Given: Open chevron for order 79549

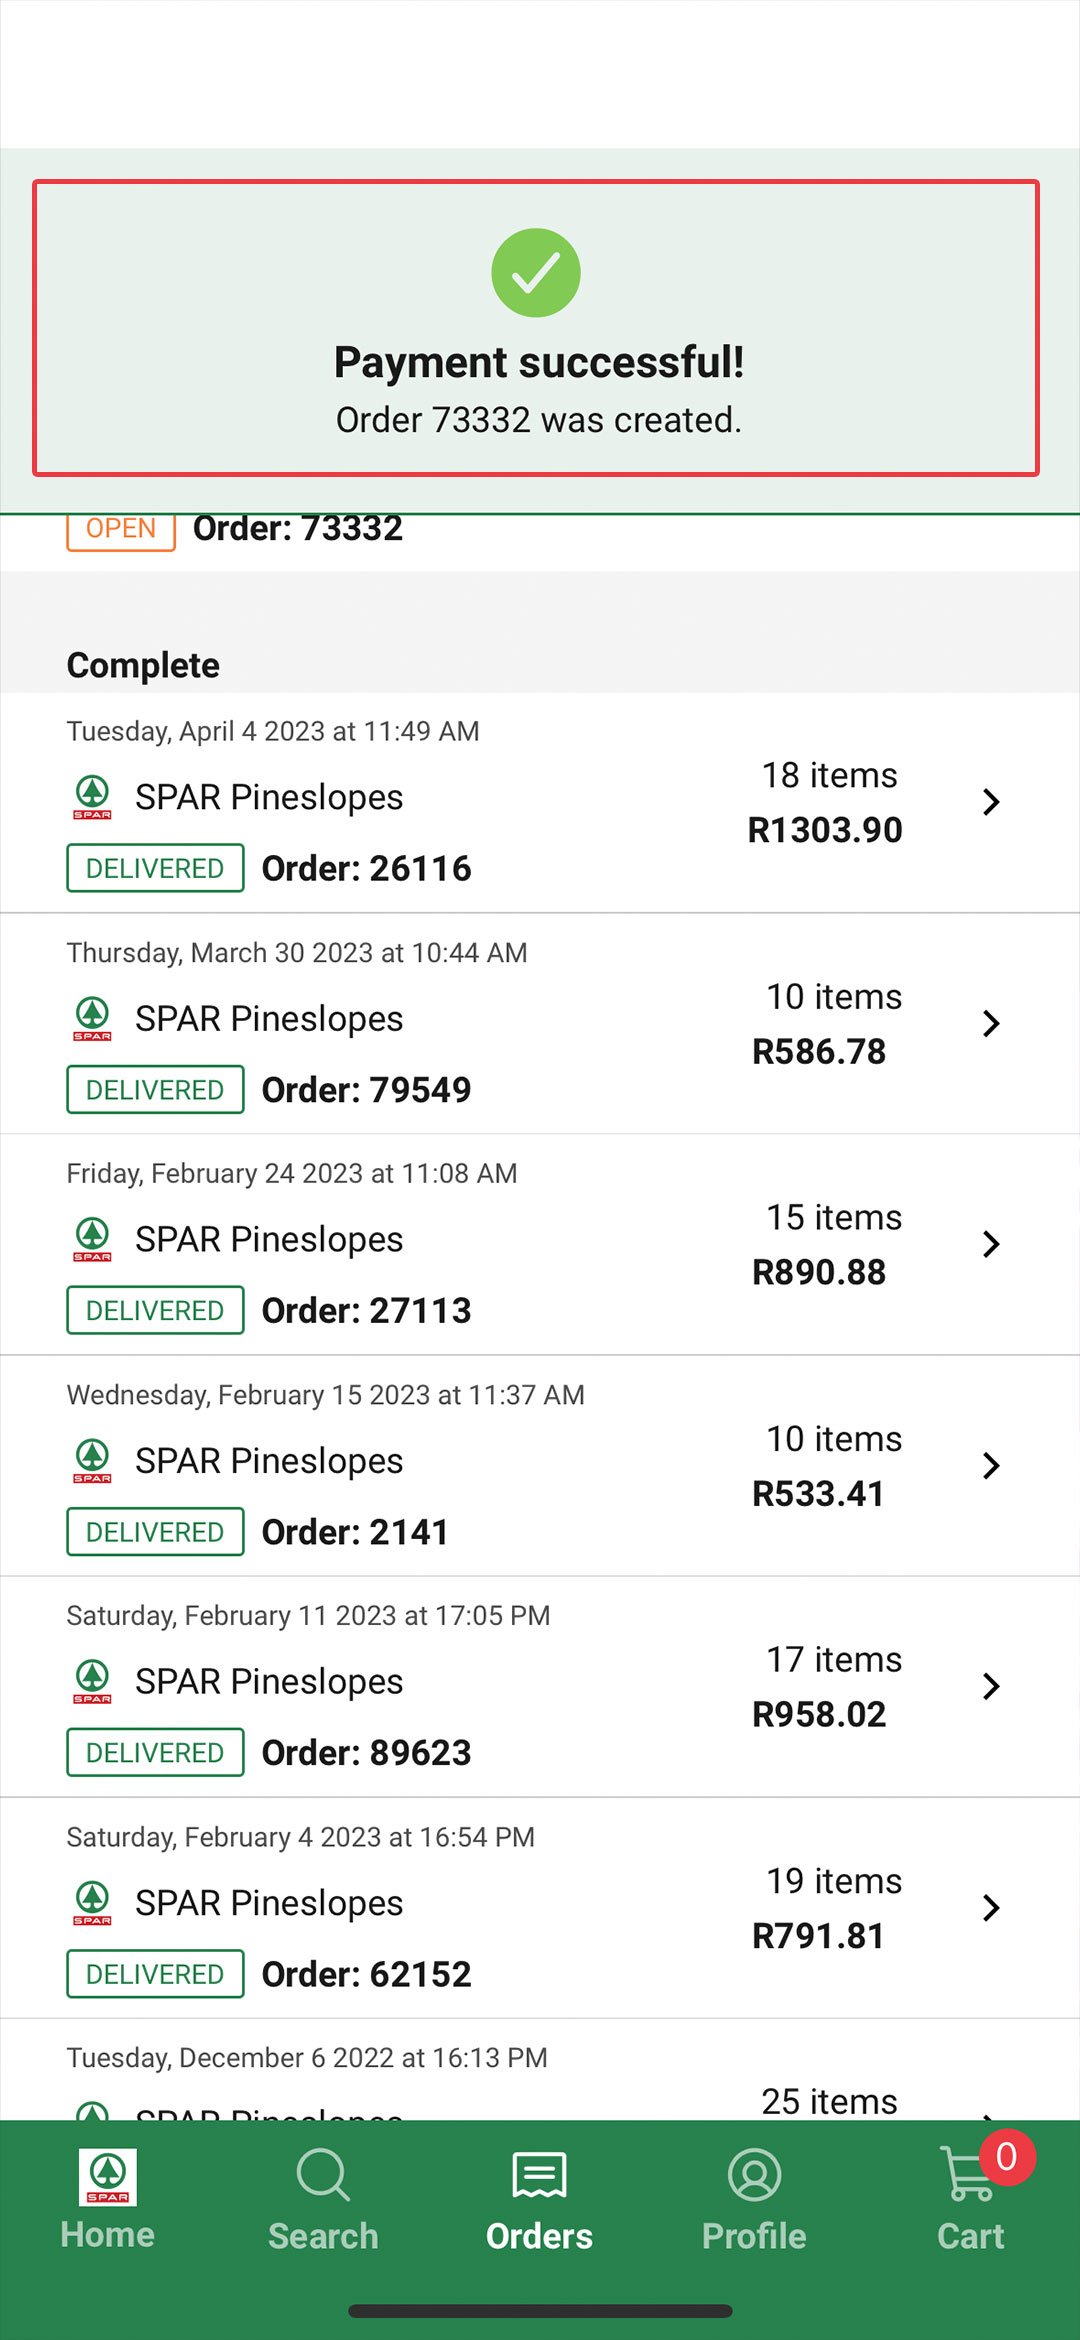Looking at the screenshot, I should click(991, 1023).
